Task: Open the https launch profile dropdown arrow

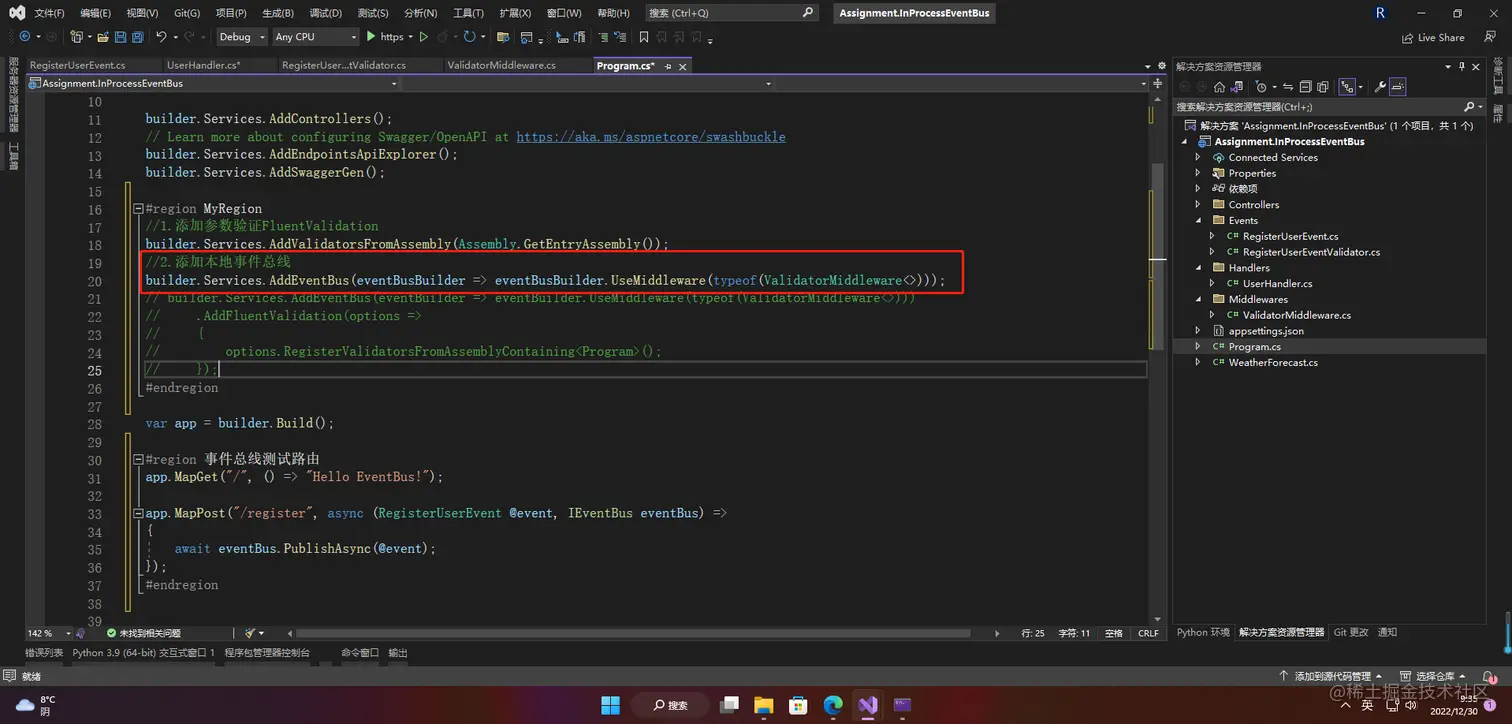Action: tap(410, 37)
